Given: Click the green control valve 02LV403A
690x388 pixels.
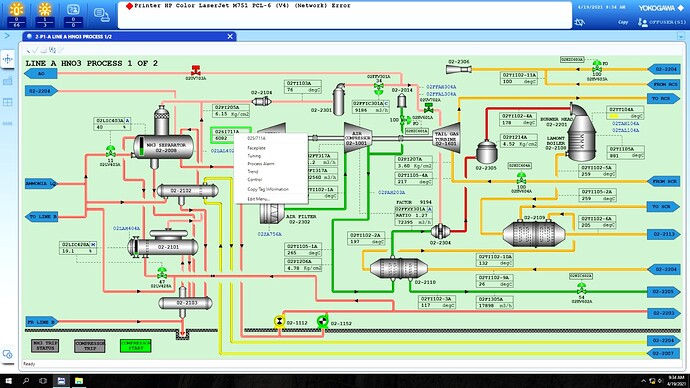Looking at the screenshot, I should (110, 151).
